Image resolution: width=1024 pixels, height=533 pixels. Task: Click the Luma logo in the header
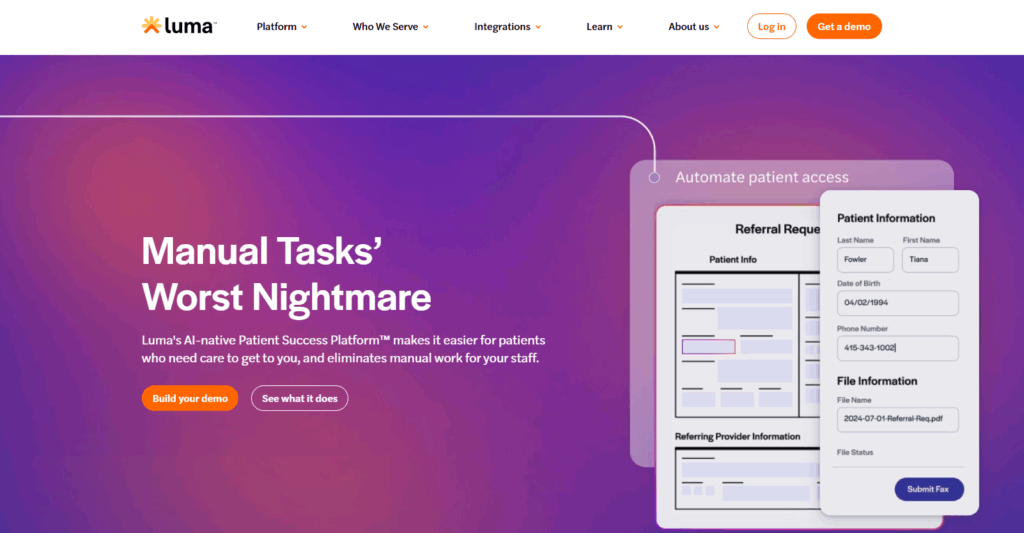179,26
